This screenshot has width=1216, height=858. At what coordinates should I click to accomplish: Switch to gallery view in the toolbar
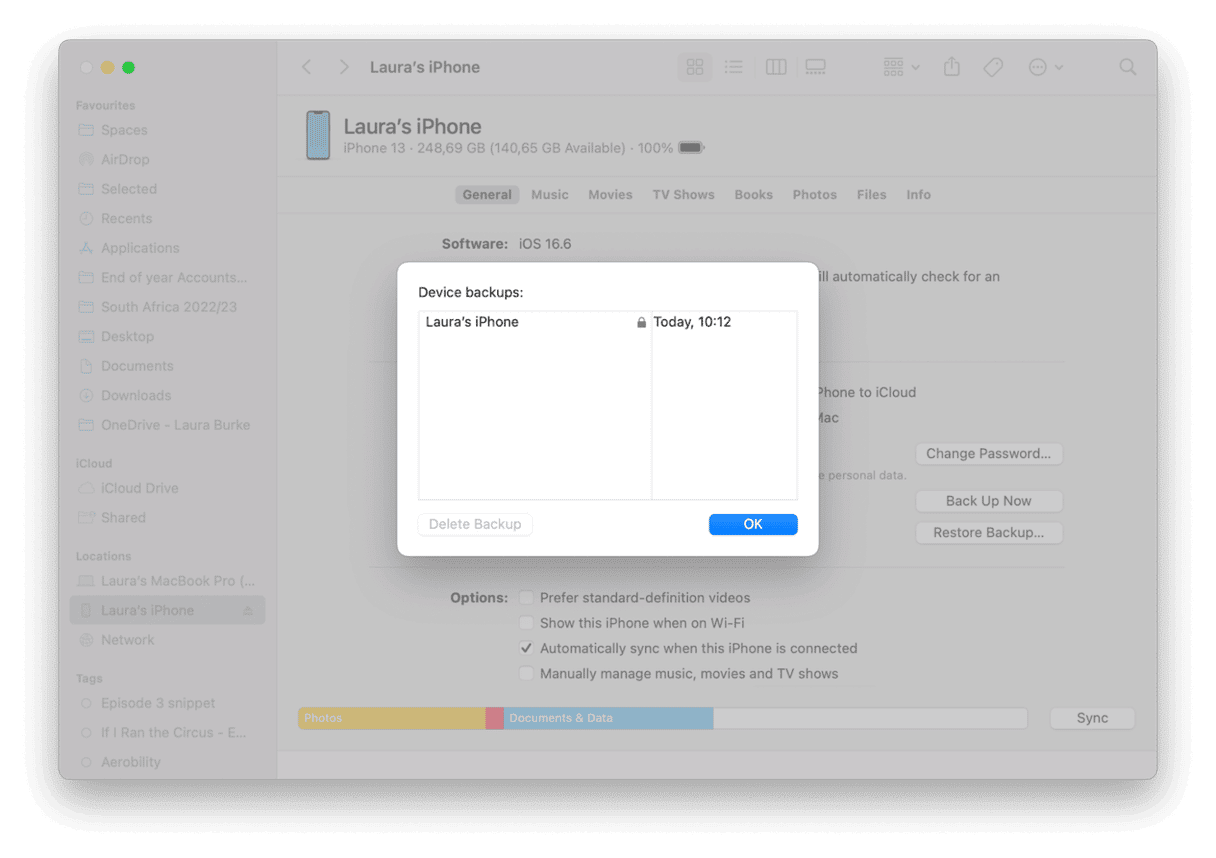point(815,66)
